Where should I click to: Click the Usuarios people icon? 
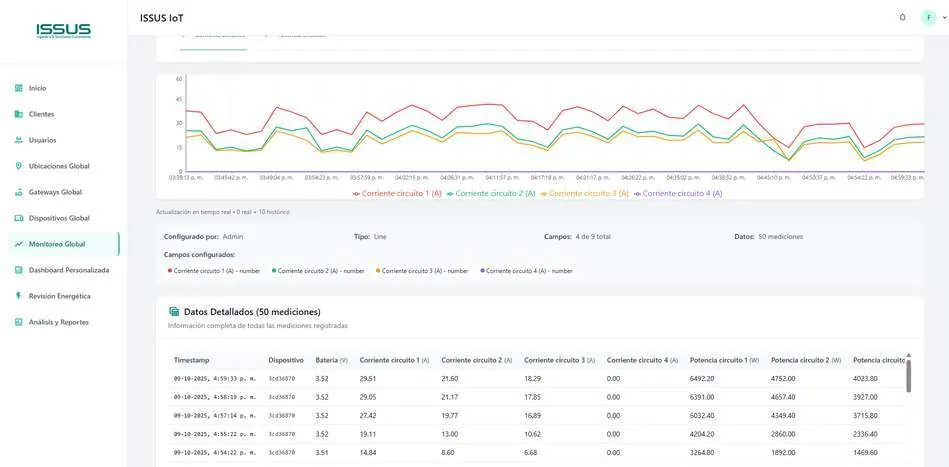pyautogui.click(x=18, y=140)
